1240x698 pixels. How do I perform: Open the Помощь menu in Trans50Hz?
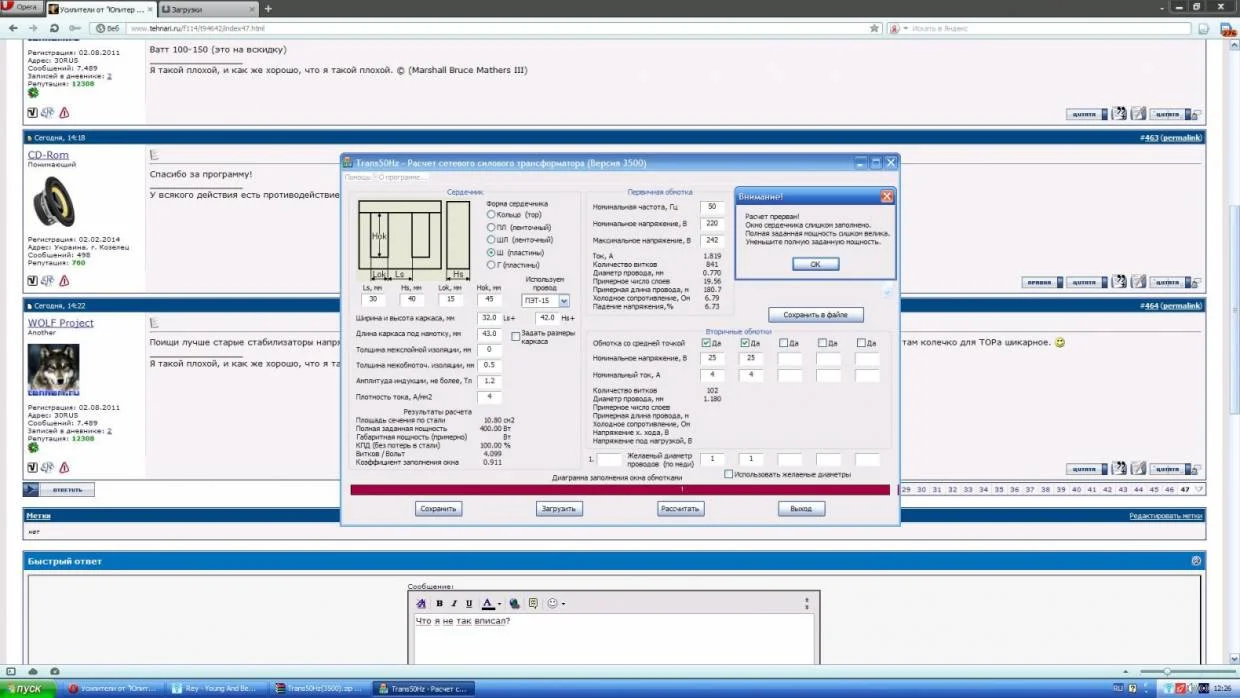[357, 177]
